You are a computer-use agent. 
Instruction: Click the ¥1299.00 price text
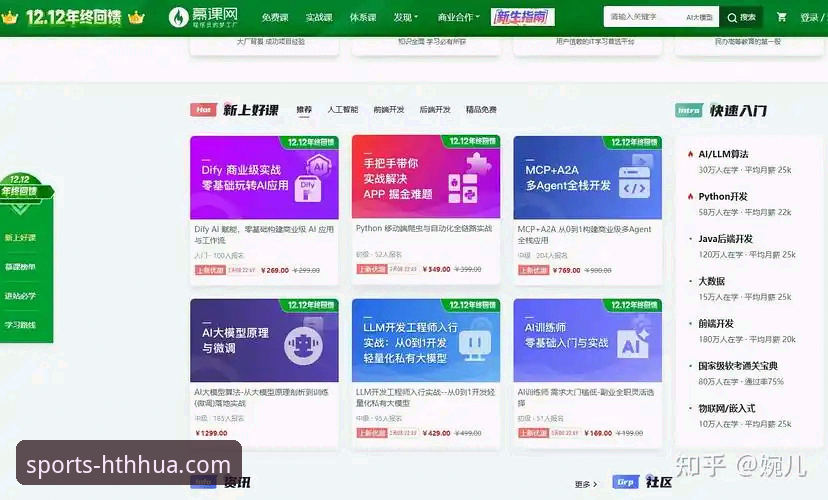211,433
